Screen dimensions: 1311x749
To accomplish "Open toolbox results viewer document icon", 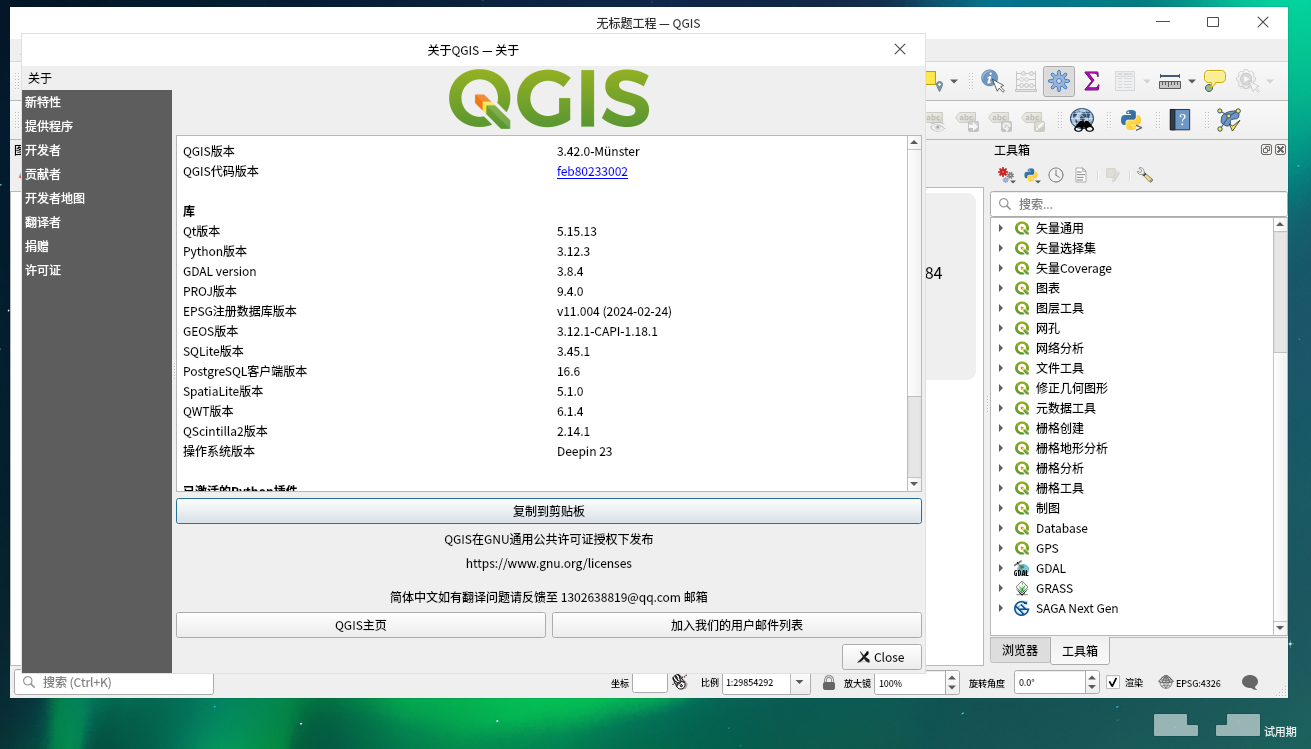I will click(1081, 175).
